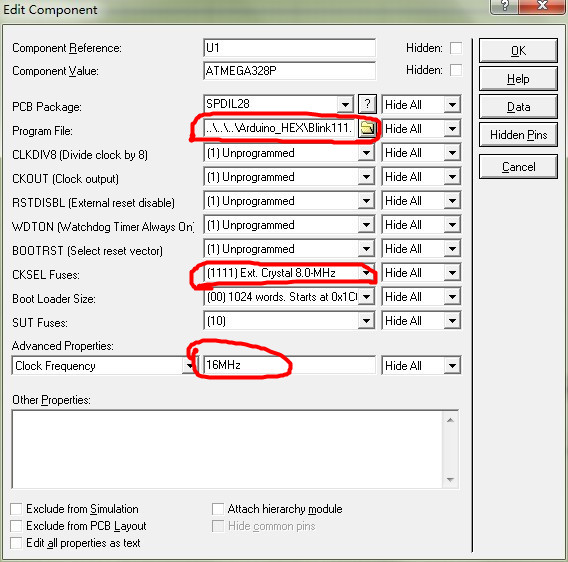Click the Other Properties scroll down arrow
This screenshot has height=562, width=568.
(450, 480)
